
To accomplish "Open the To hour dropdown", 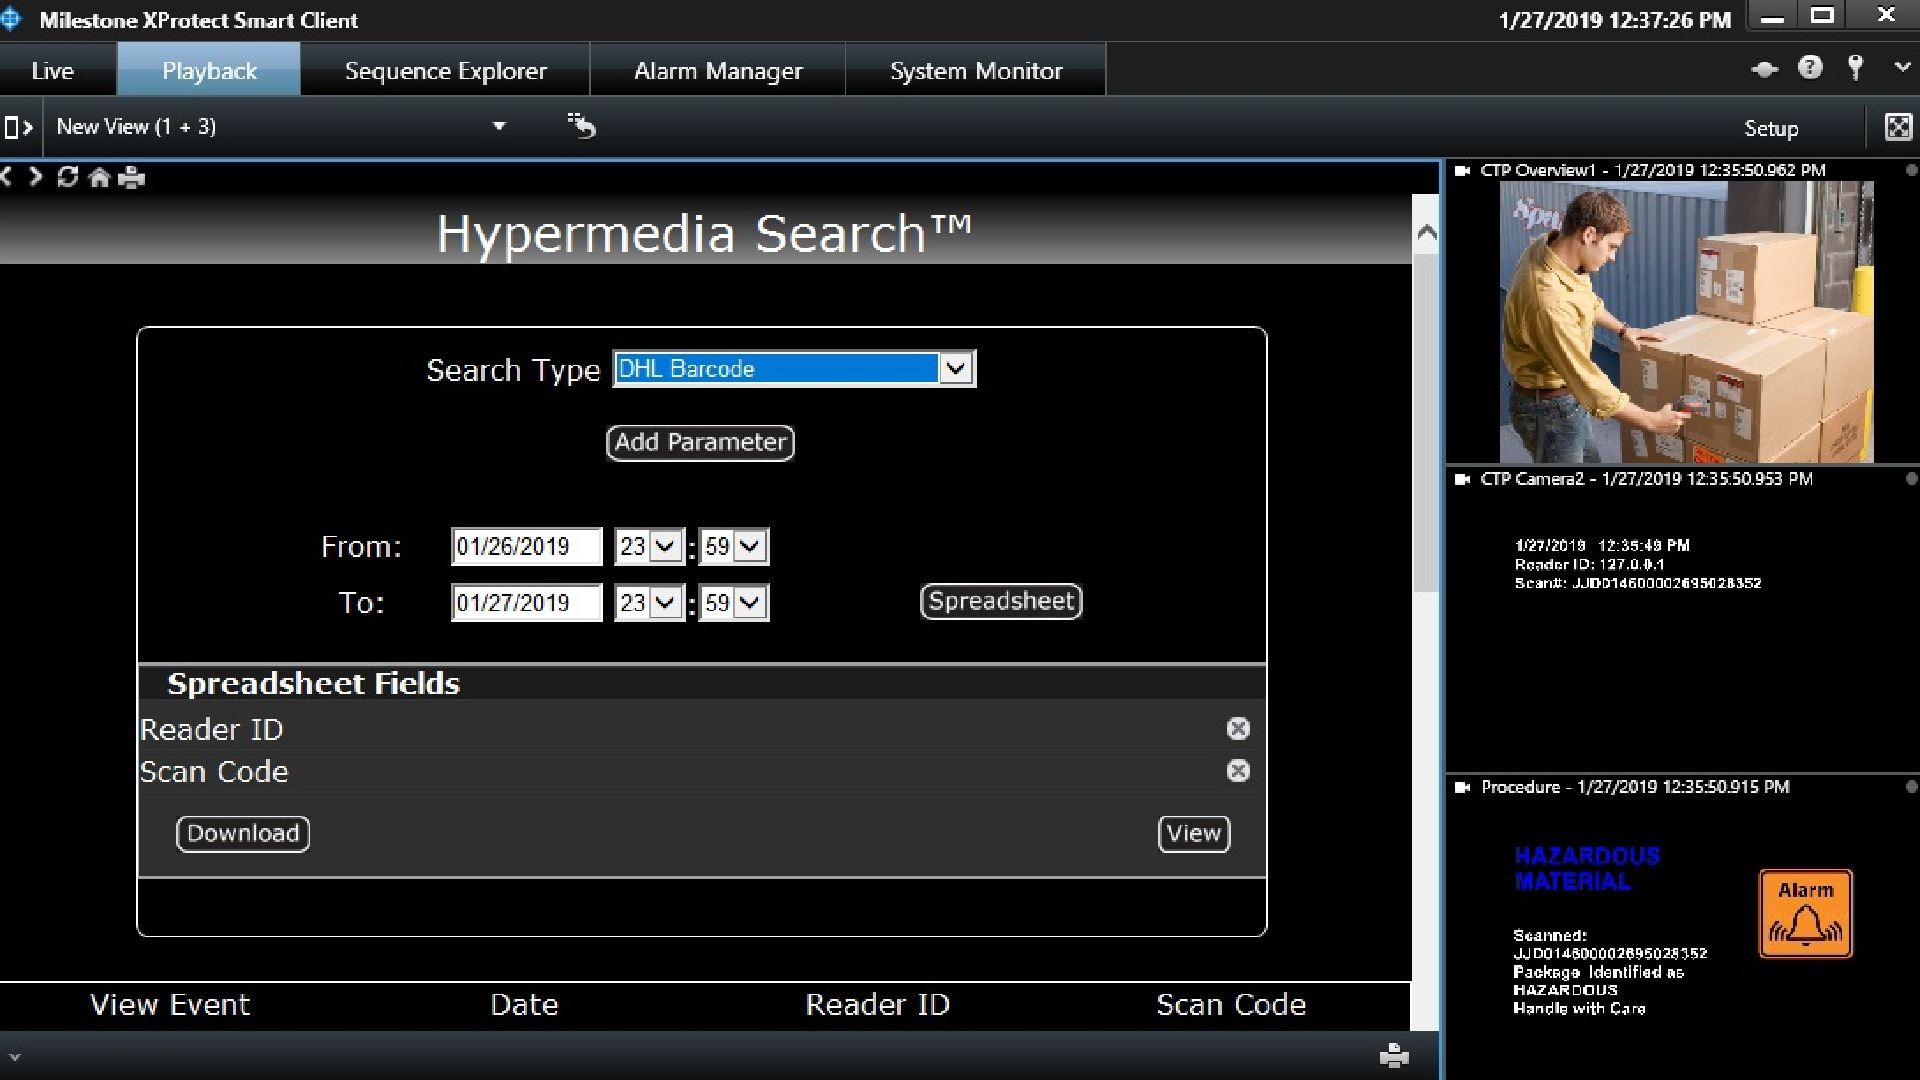I will tap(649, 602).
